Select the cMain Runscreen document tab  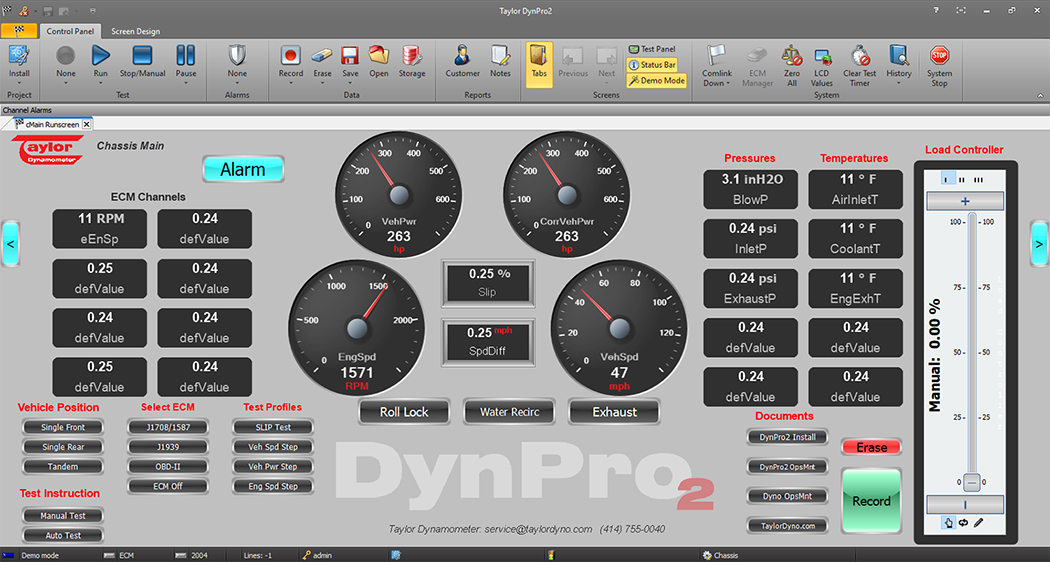point(51,124)
